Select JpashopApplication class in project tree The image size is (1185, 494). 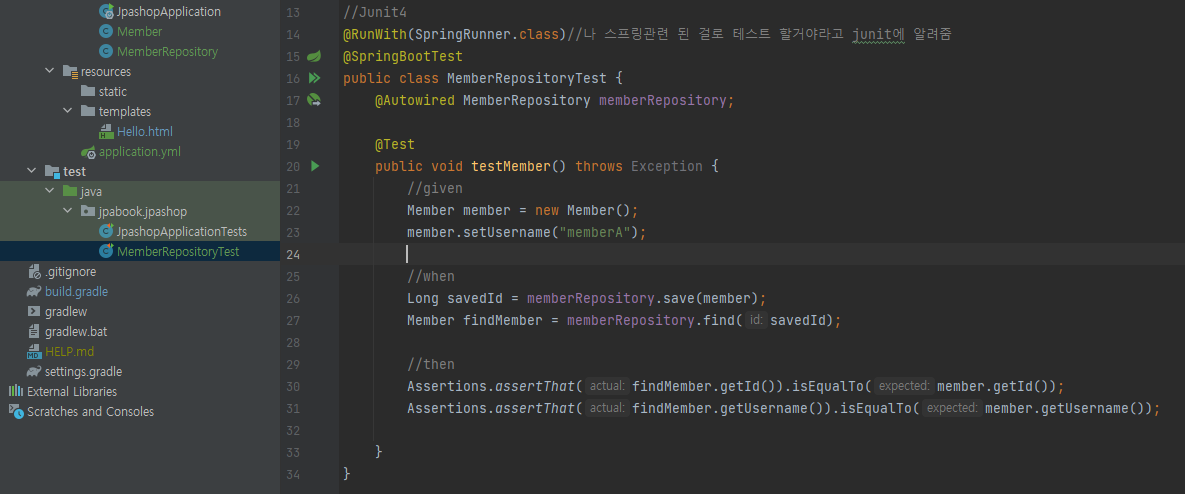pos(169,12)
